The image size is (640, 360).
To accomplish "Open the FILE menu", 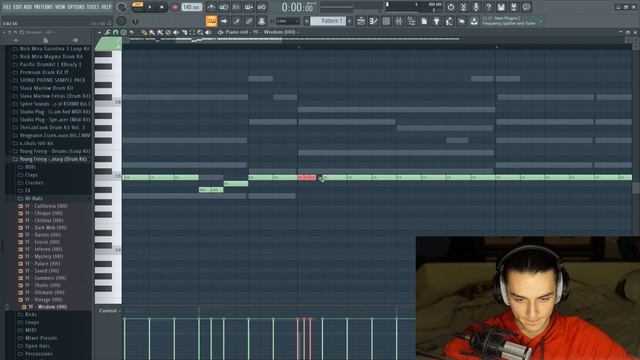I will pos(7,7).
